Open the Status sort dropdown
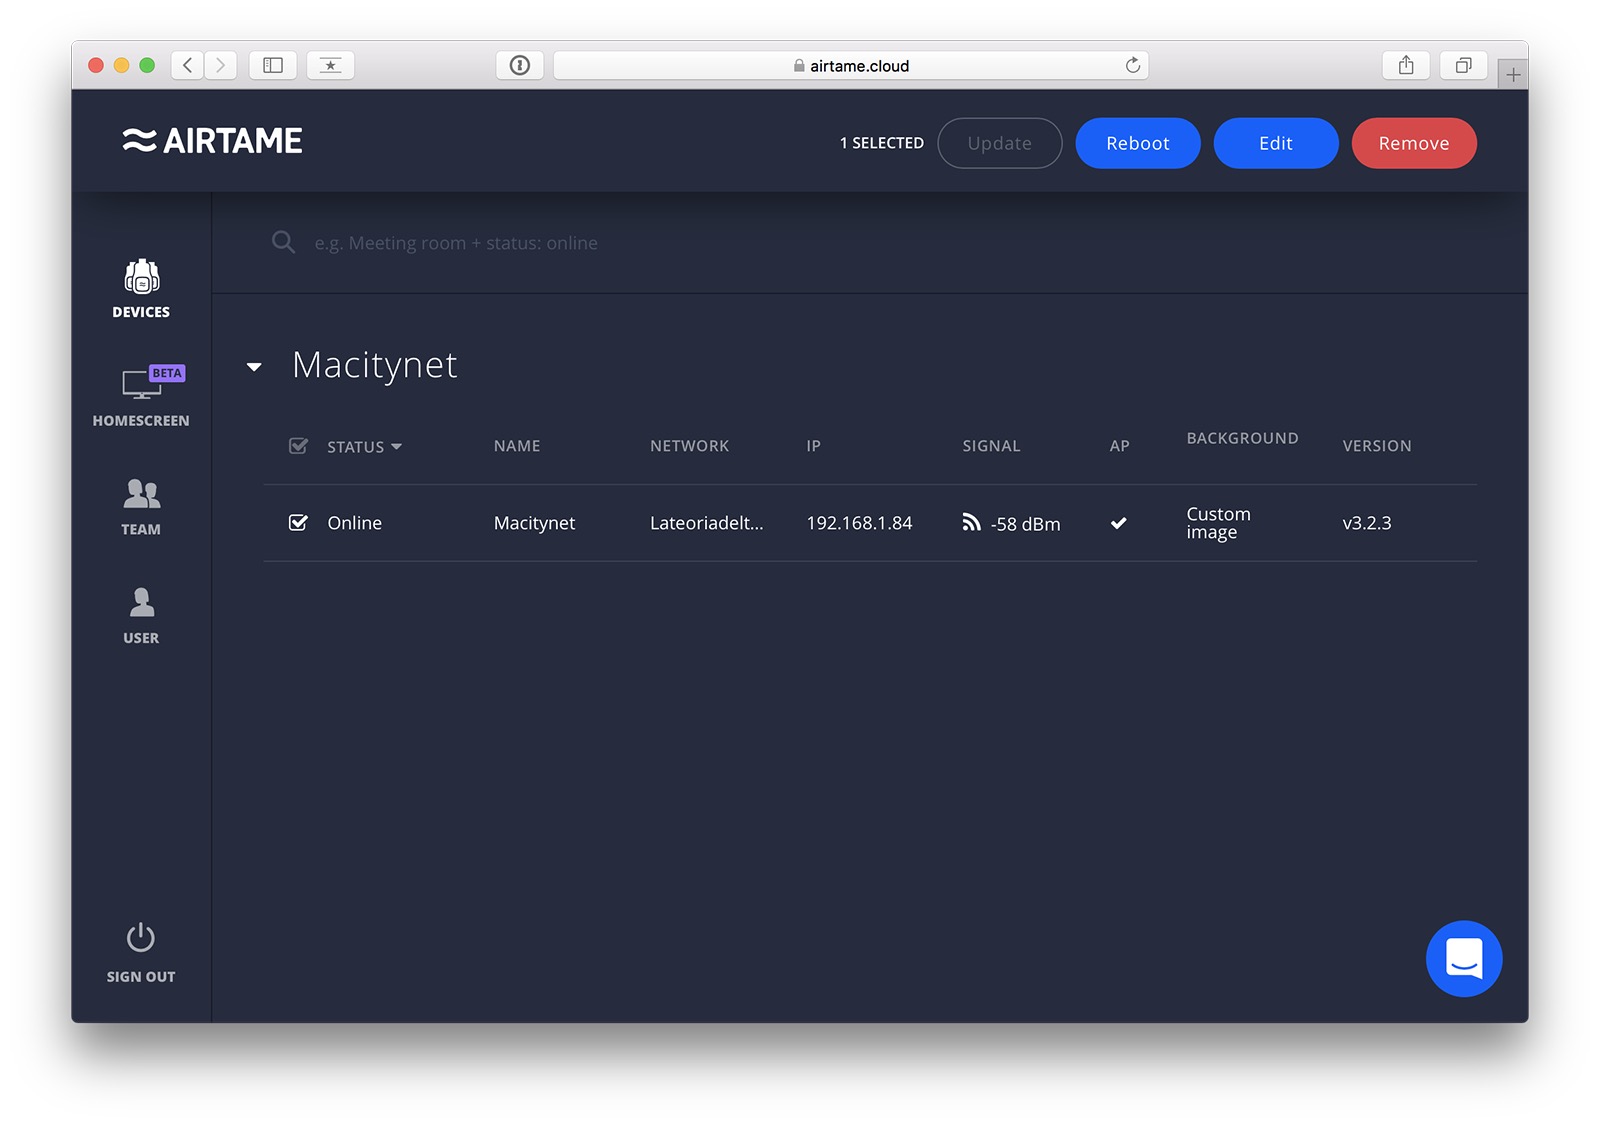Screen dimensions: 1600x1125 coord(365,447)
